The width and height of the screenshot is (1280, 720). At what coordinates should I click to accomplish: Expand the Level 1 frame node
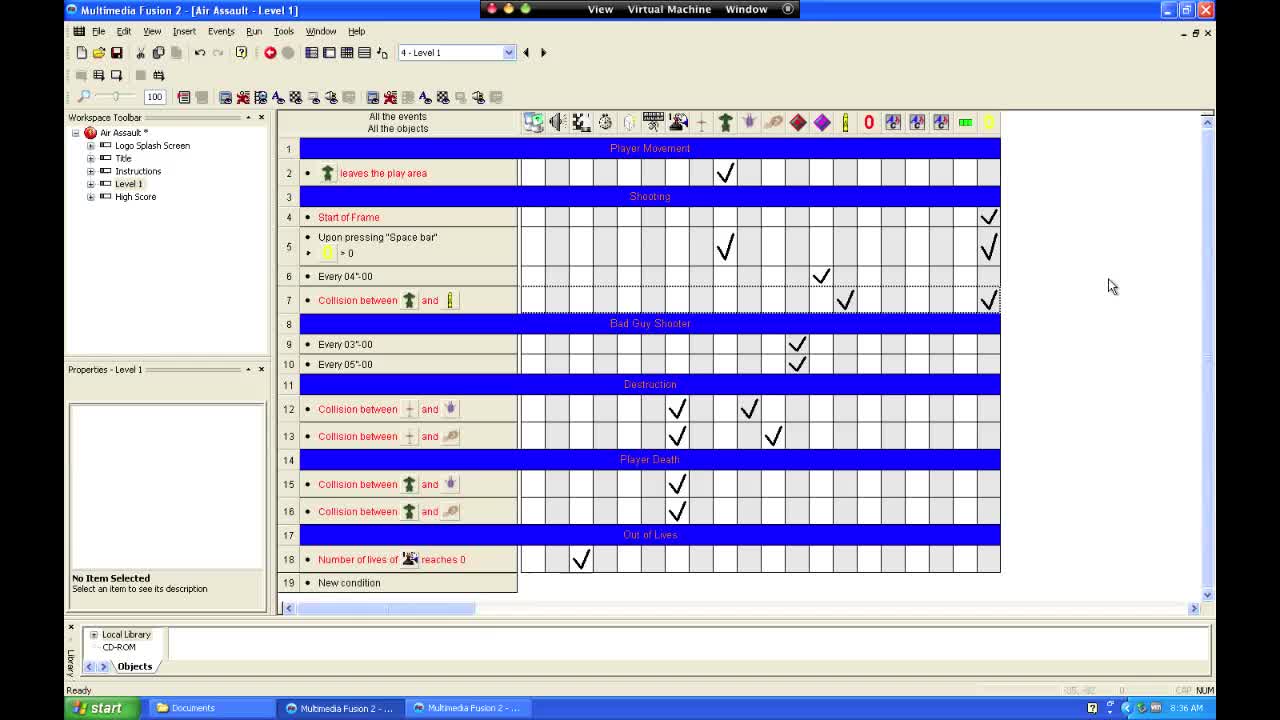coord(91,184)
